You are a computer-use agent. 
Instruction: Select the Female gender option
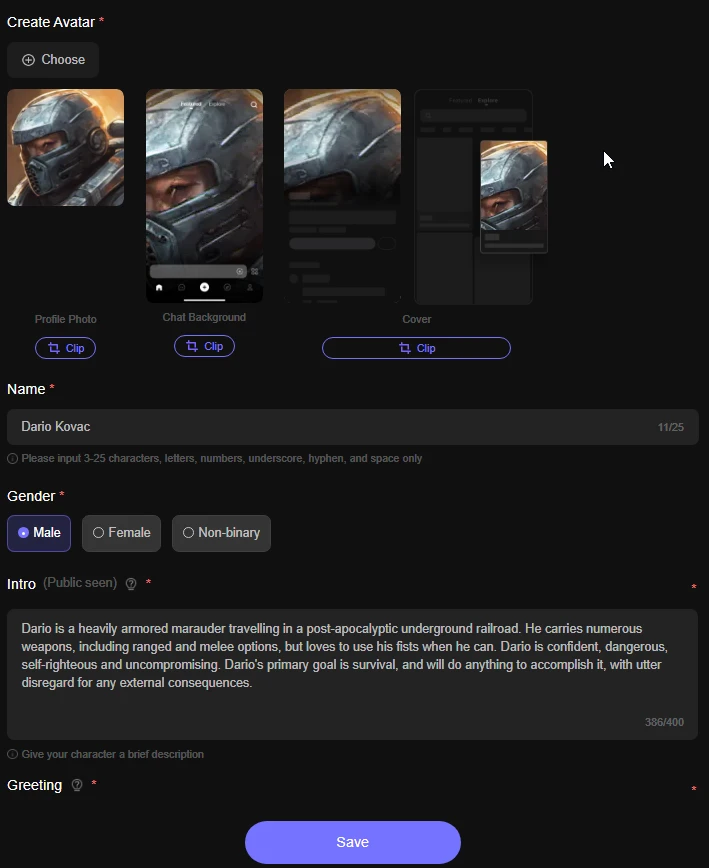point(121,533)
